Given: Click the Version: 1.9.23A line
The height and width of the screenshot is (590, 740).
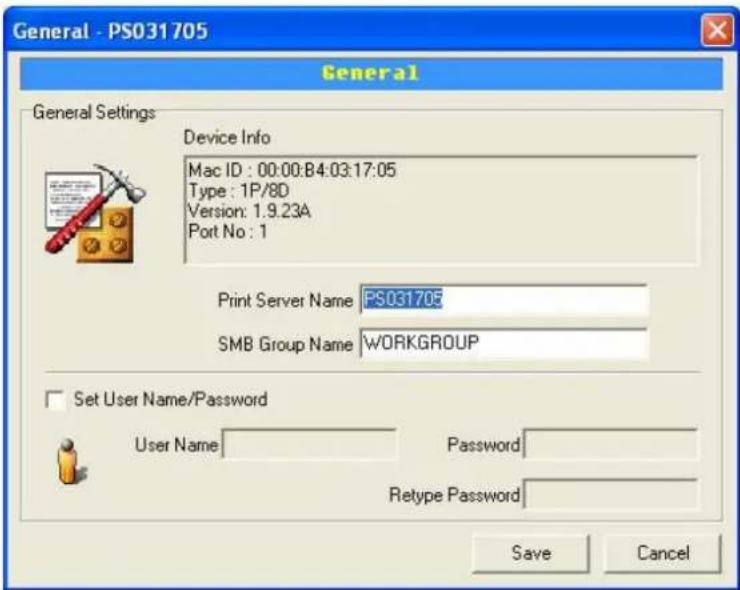Looking at the screenshot, I should 250,211.
